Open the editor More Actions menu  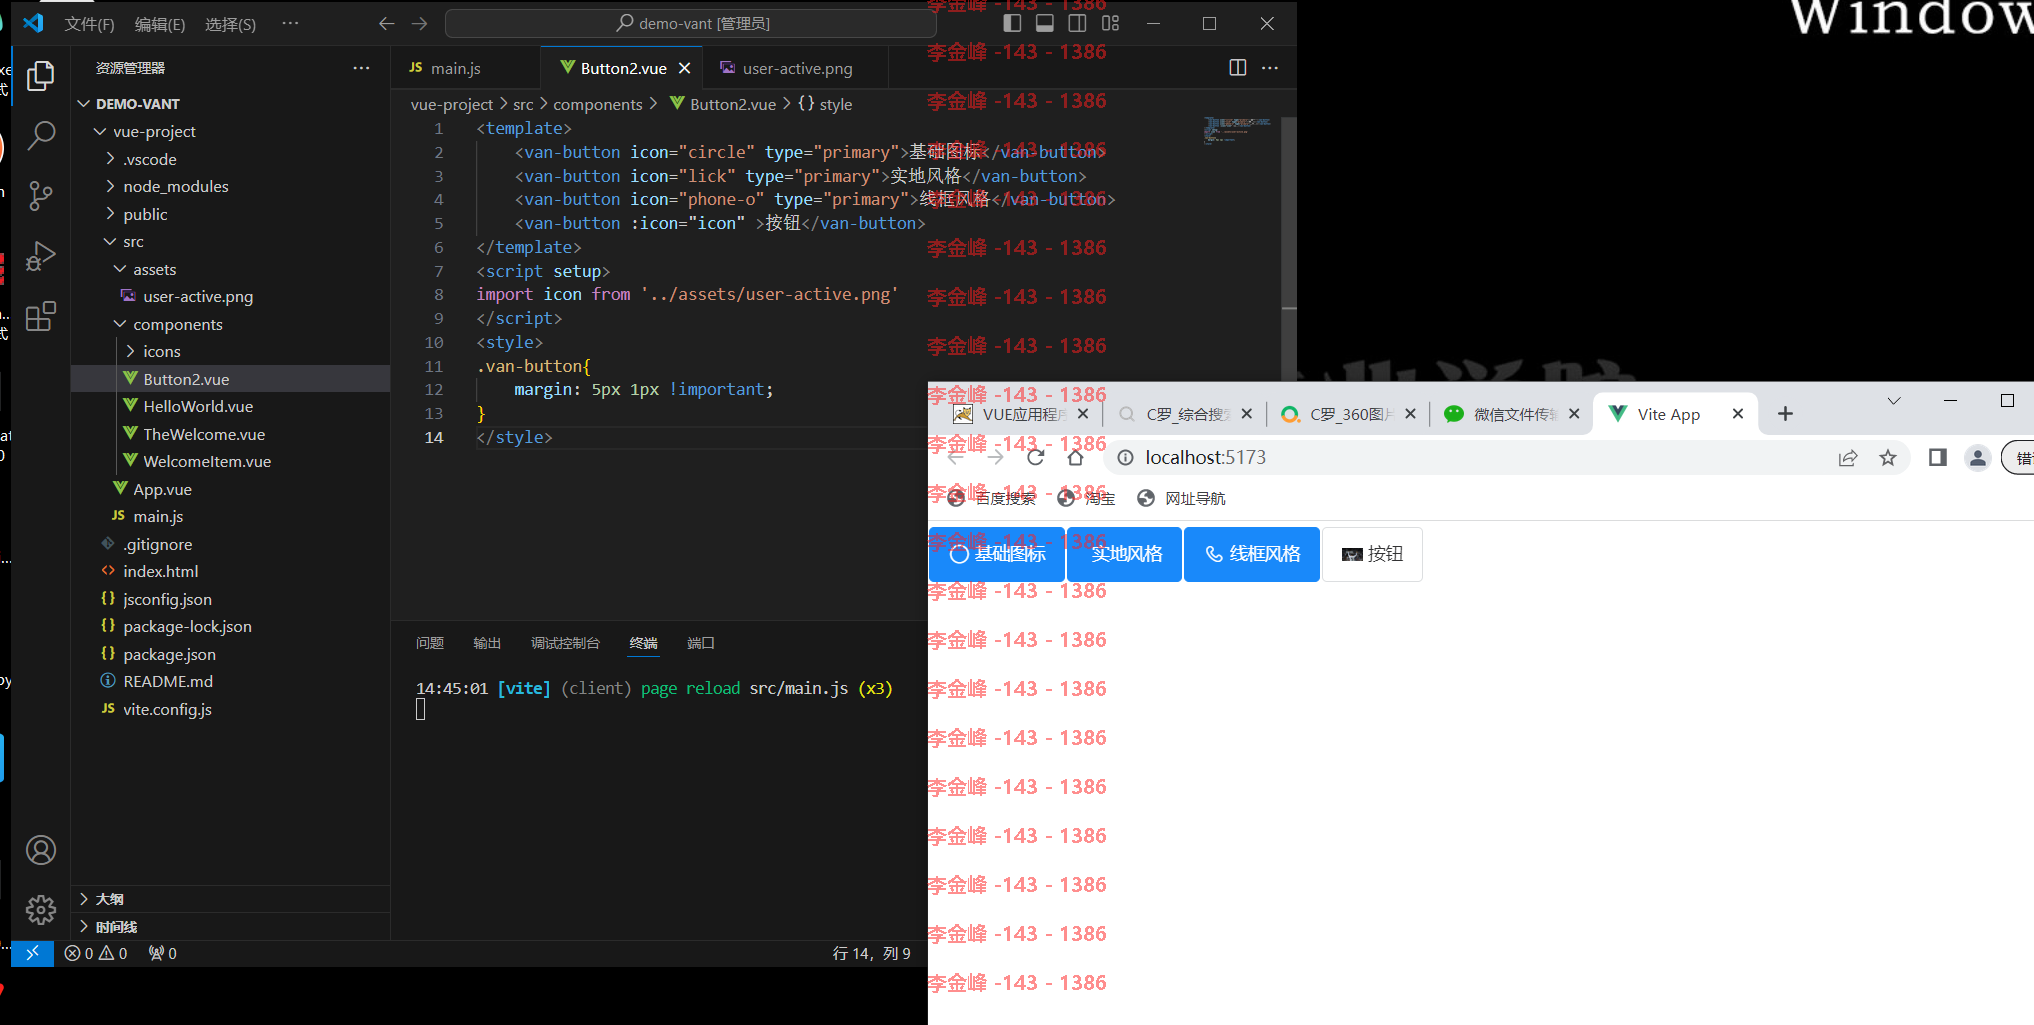pyautogui.click(x=1270, y=68)
